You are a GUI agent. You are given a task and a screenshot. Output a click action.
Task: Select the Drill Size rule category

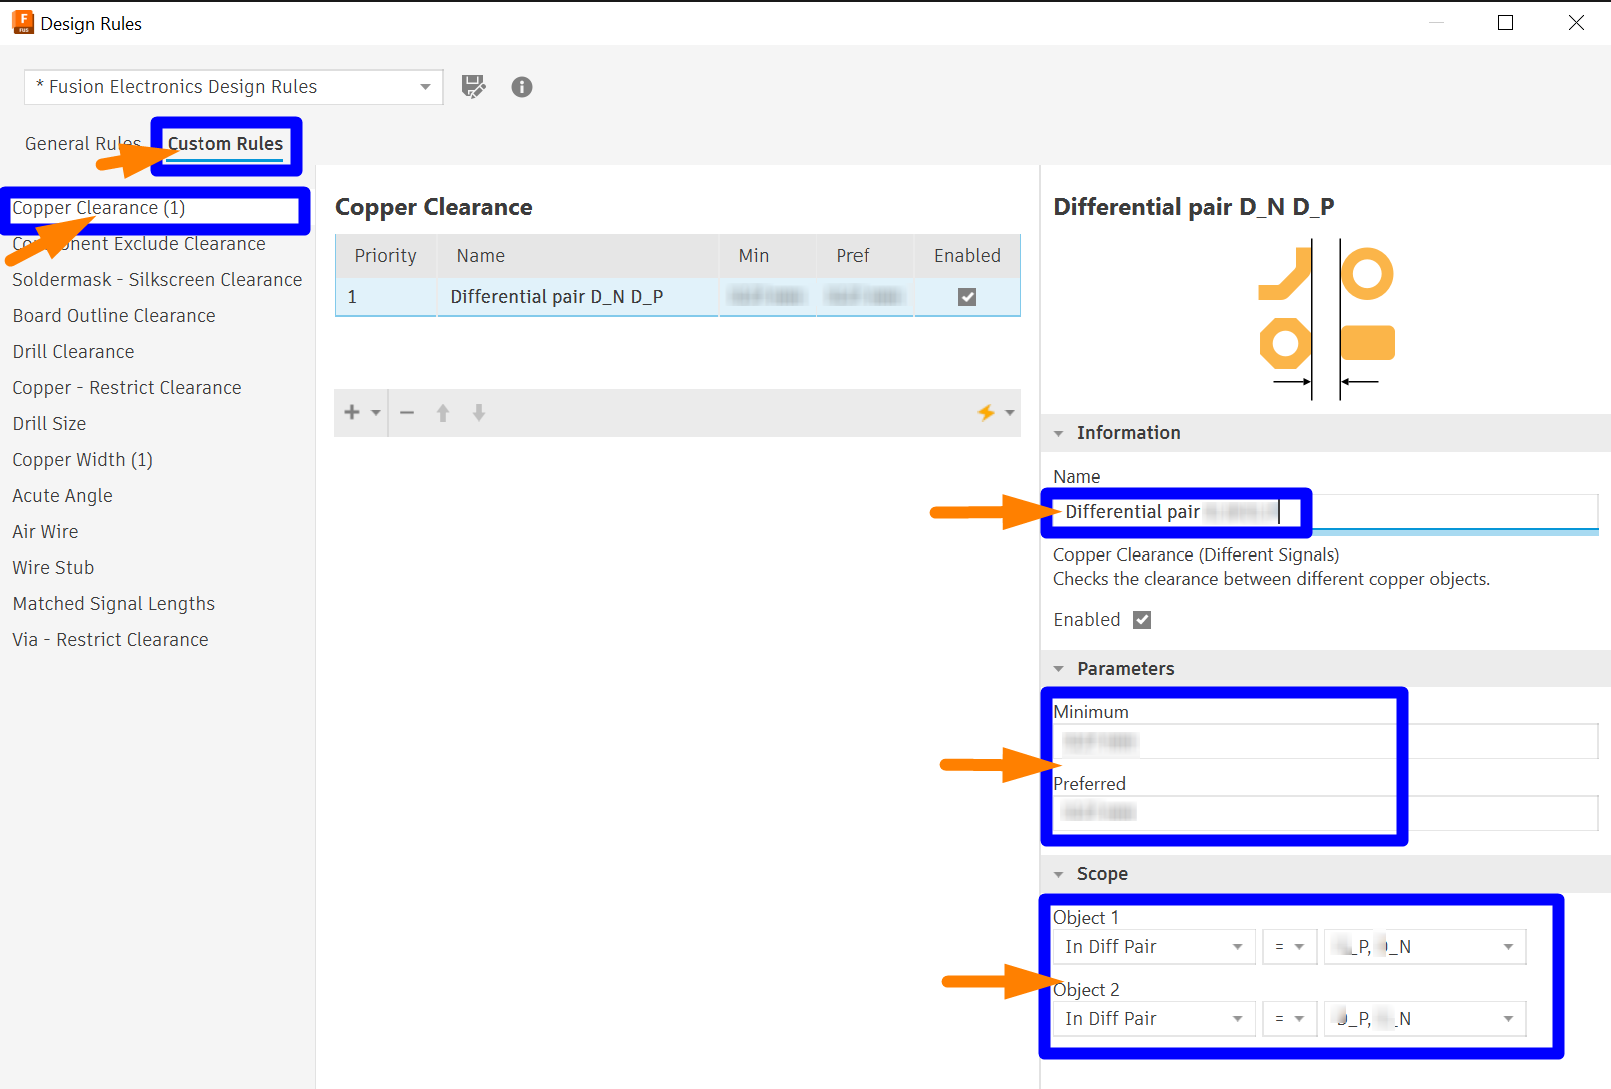49,423
